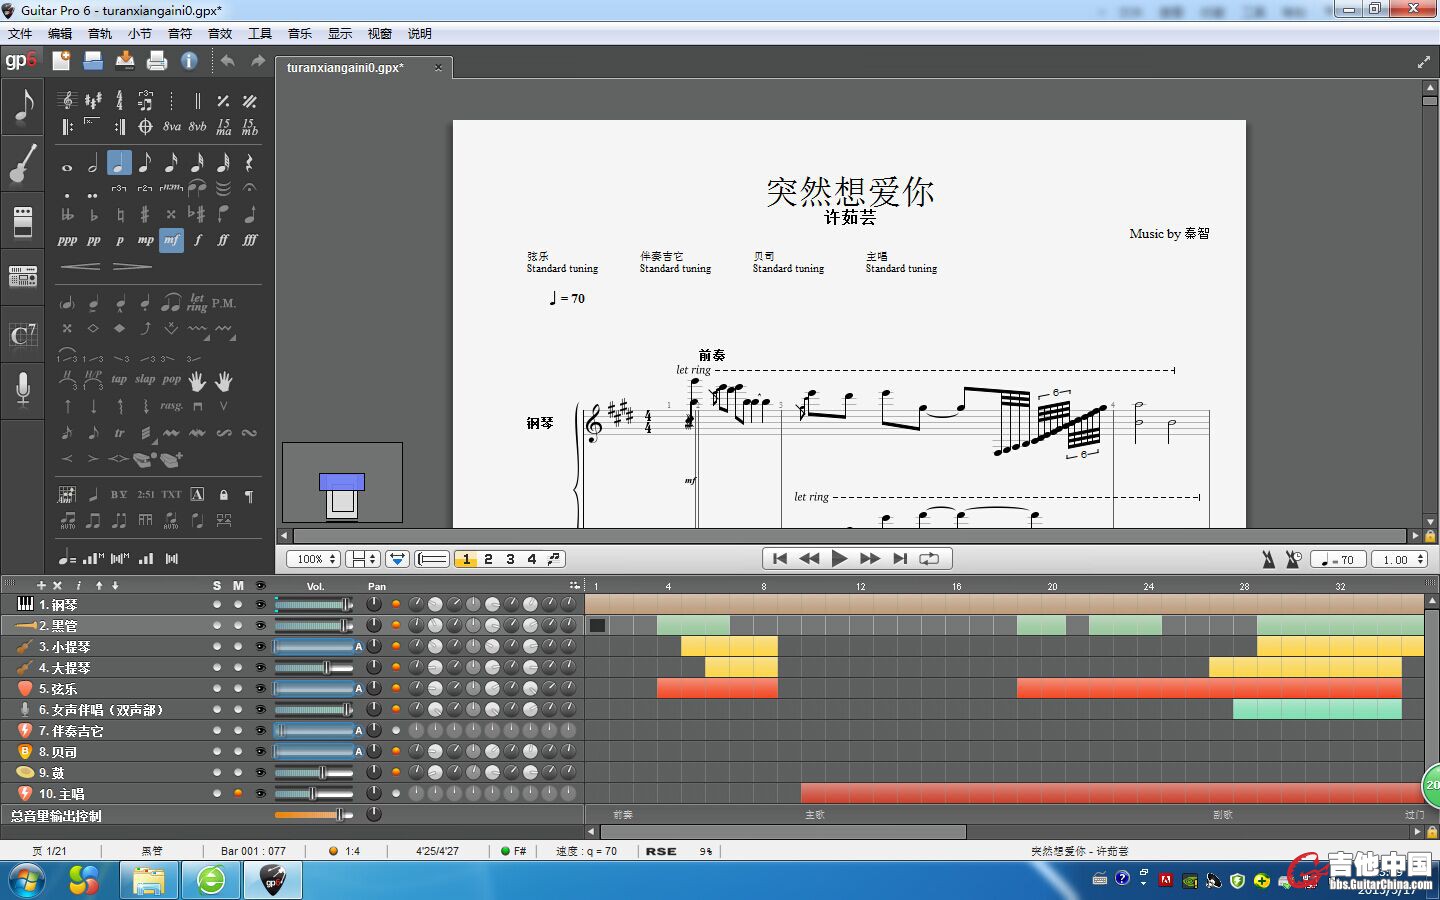Open the effects pedal panel
The width and height of the screenshot is (1440, 900).
click(x=23, y=221)
